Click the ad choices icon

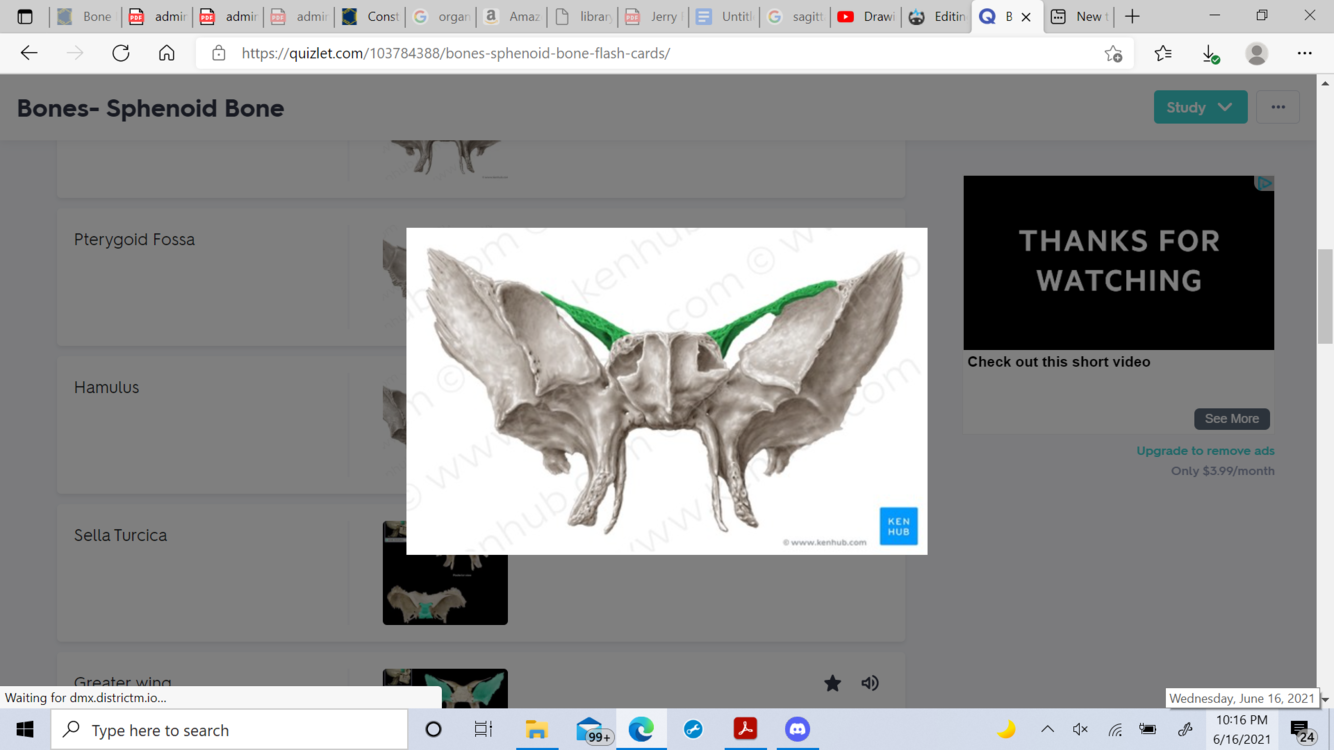pyautogui.click(x=1265, y=183)
